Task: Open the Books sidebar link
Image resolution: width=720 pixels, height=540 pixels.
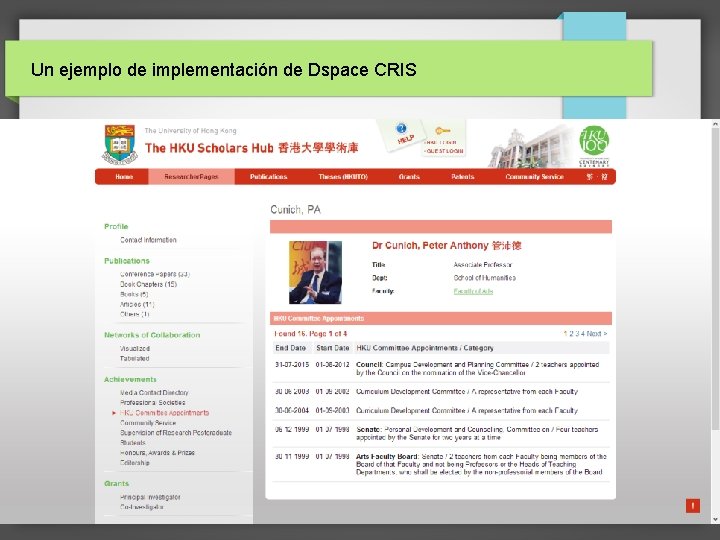Action: [x=134, y=294]
